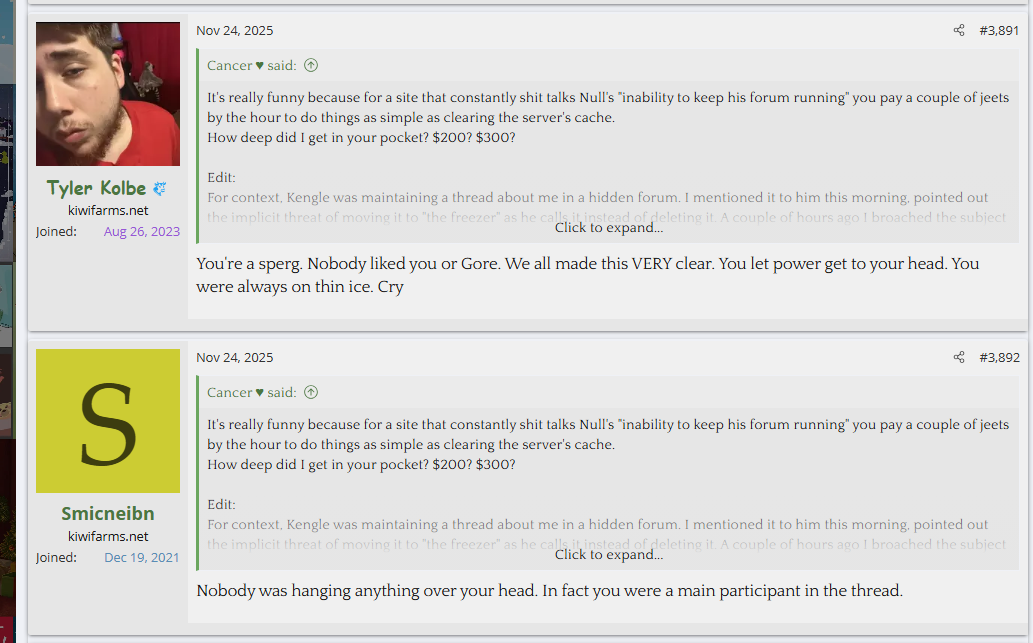Click "Cancer ♥ said:" in first quote
This screenshot has width=1033, height=643.
click(251, 66)
